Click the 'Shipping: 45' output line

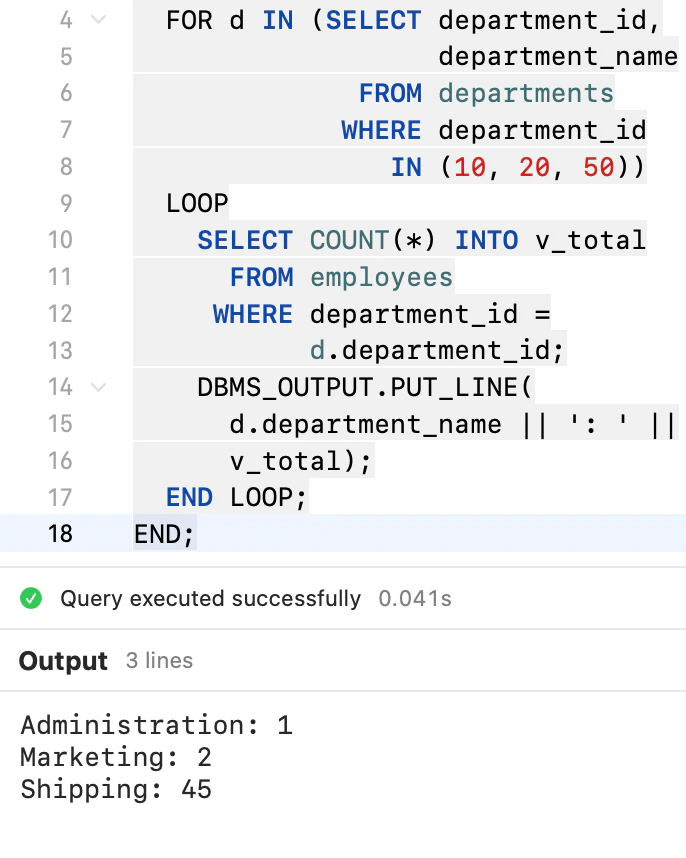point(116,790)
